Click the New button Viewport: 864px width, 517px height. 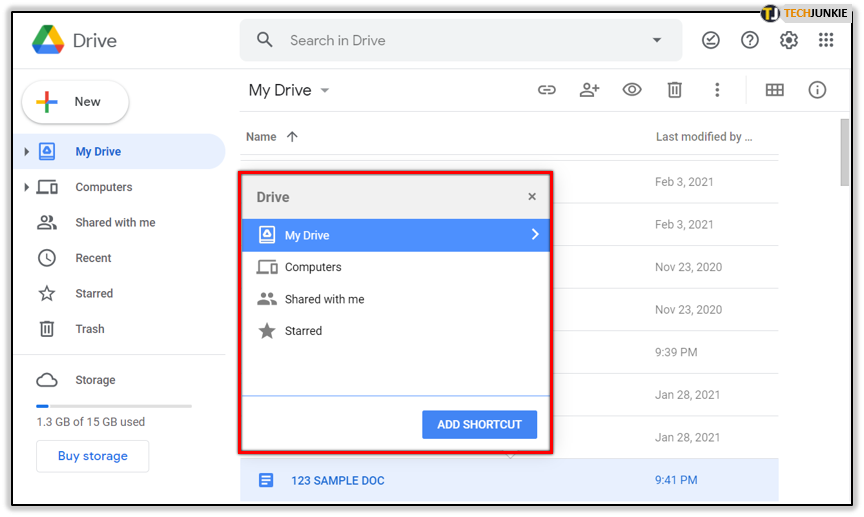75,102
